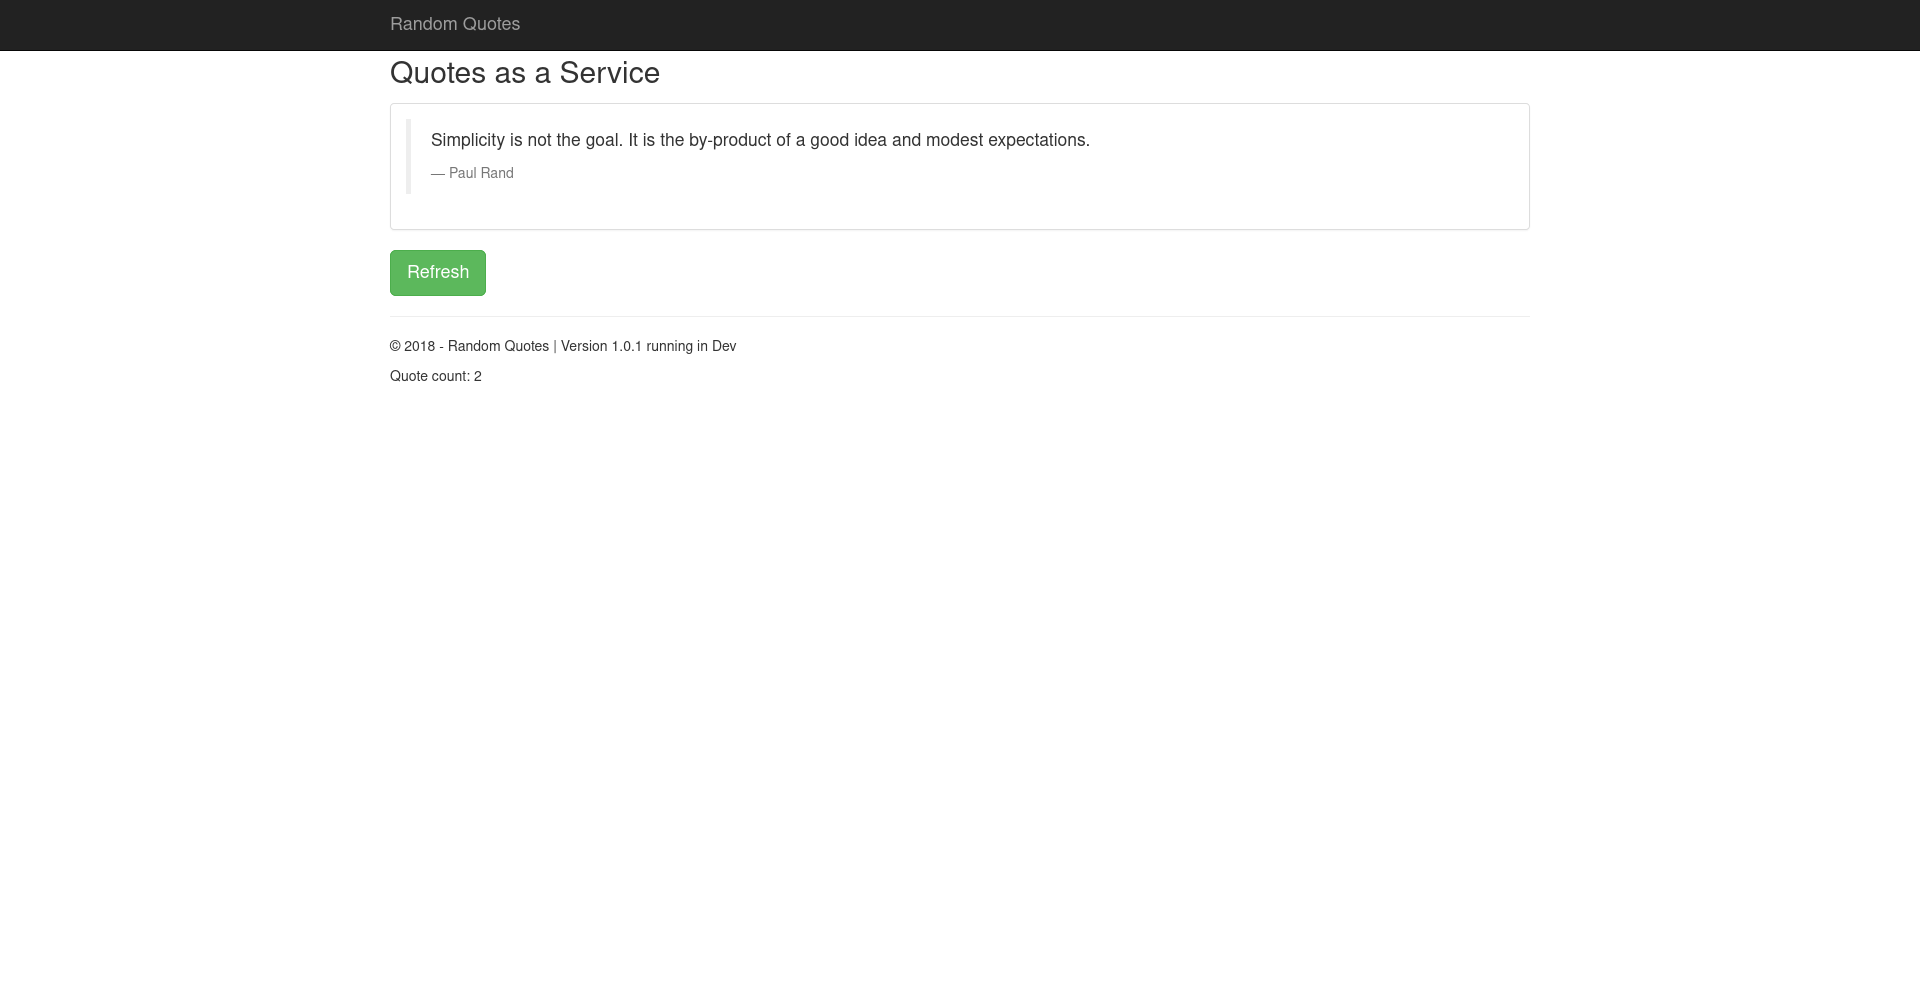Image resolution: width=1920 pixels, height=995 pixels.
Task: Click the Quote count: 2 text
Action: click(x=436, y=376)
